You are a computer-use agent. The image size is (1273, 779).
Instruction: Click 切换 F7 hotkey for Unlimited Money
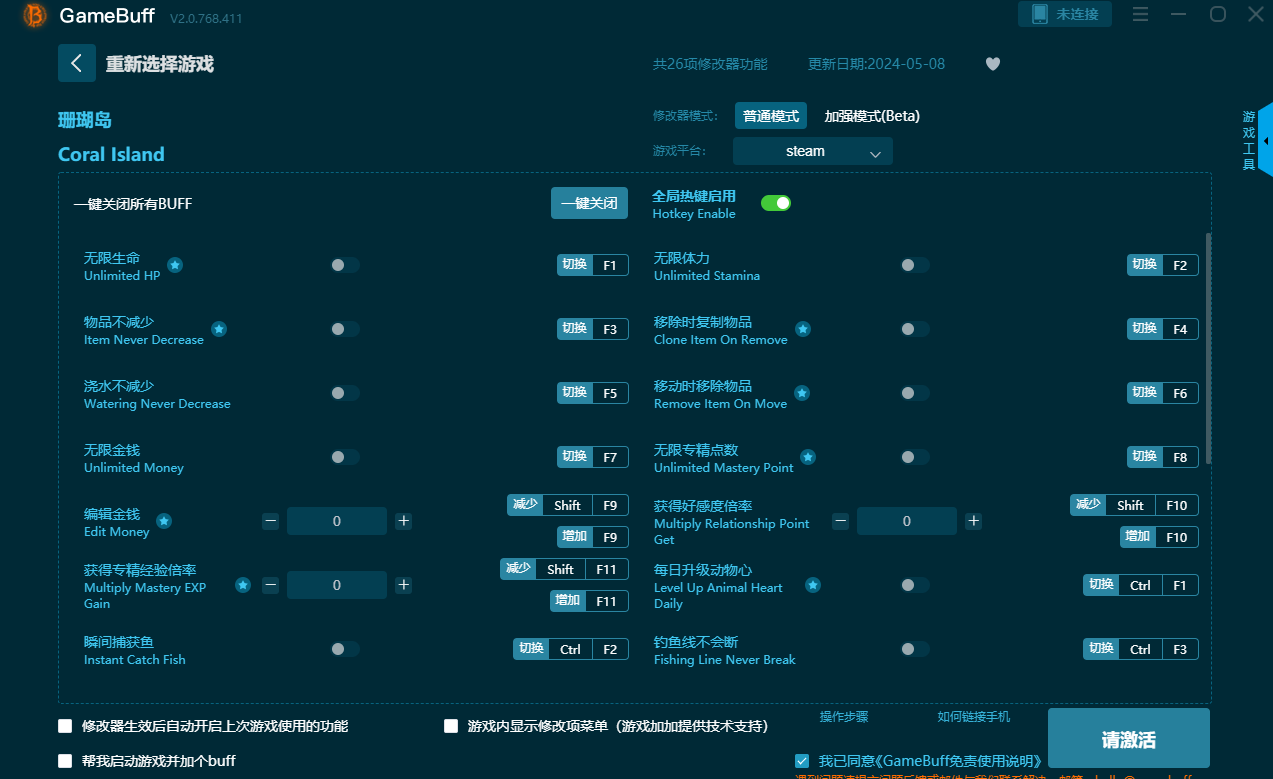click(x=593, y=457)
